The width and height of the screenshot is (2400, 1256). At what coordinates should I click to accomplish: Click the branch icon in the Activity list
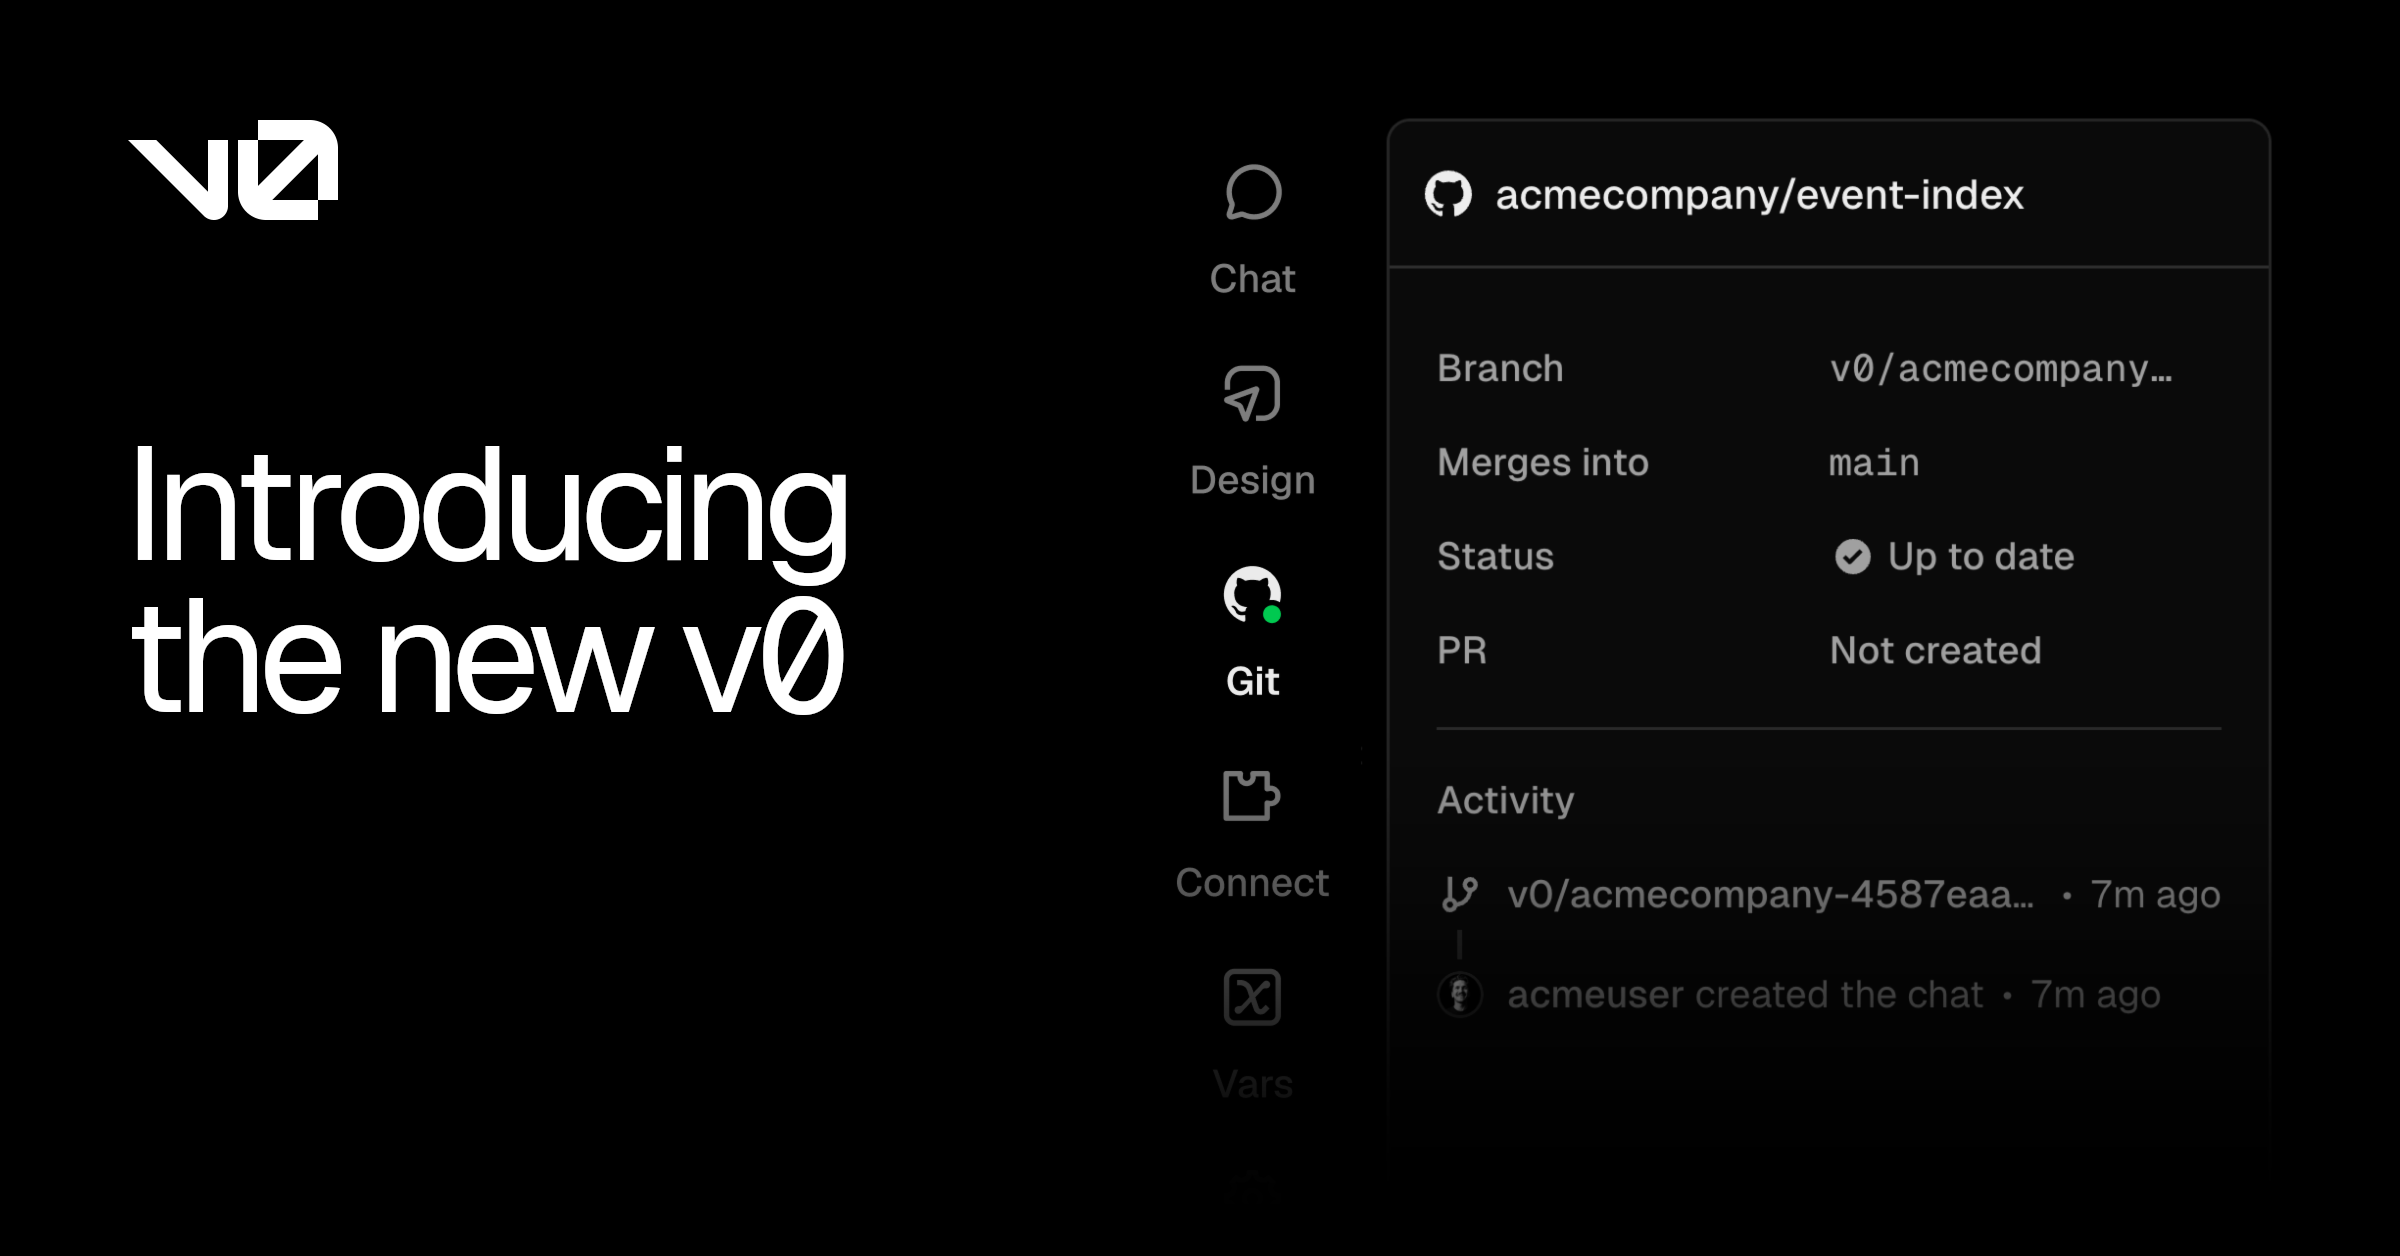(x=1462, y=894)
